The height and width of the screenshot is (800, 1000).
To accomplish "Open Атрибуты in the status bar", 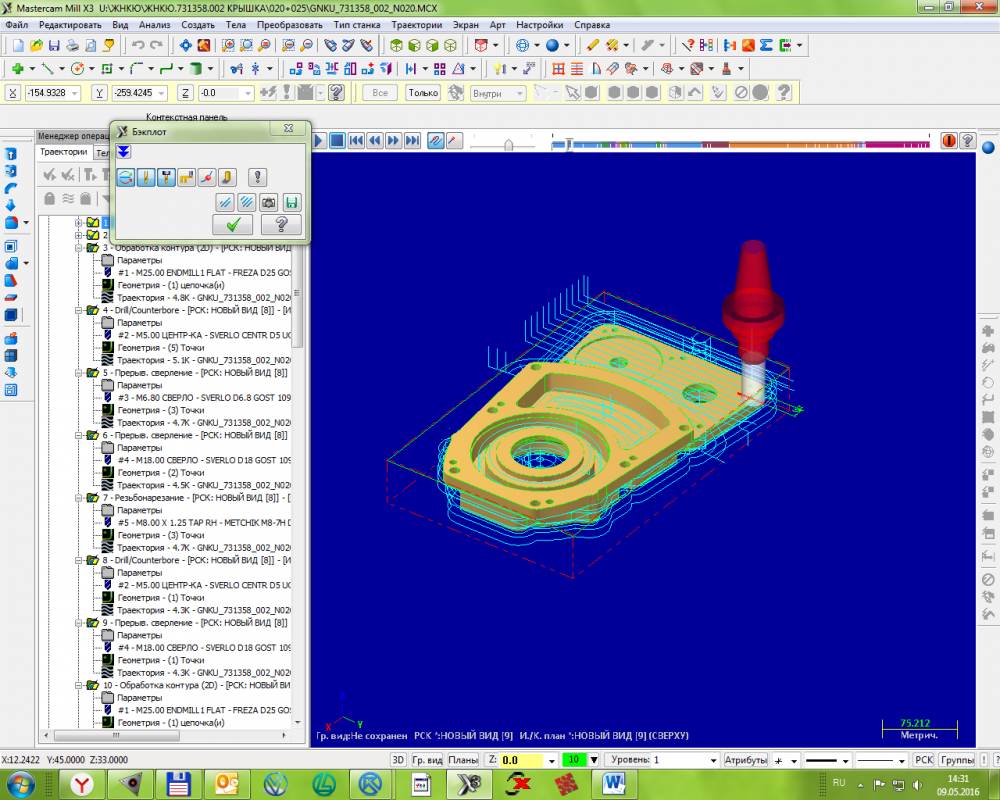I will tap(746, 760).
